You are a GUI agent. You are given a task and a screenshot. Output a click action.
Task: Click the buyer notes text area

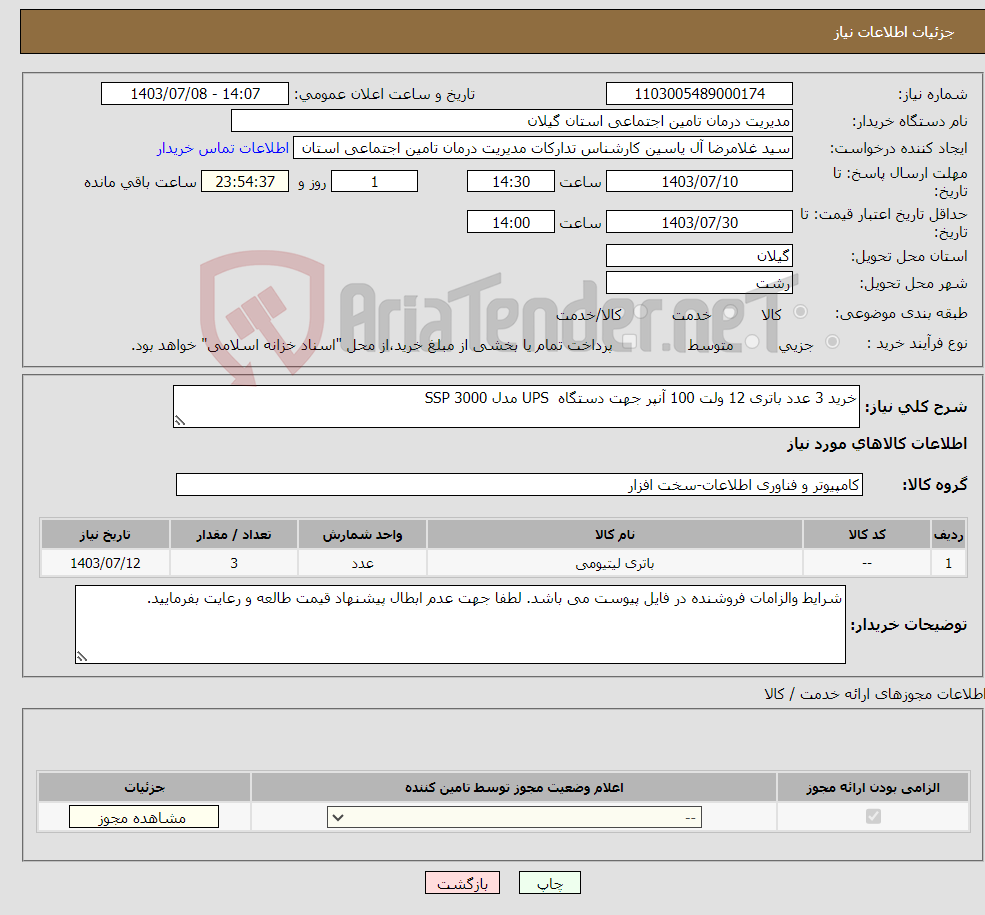click(x=460, y=624)
